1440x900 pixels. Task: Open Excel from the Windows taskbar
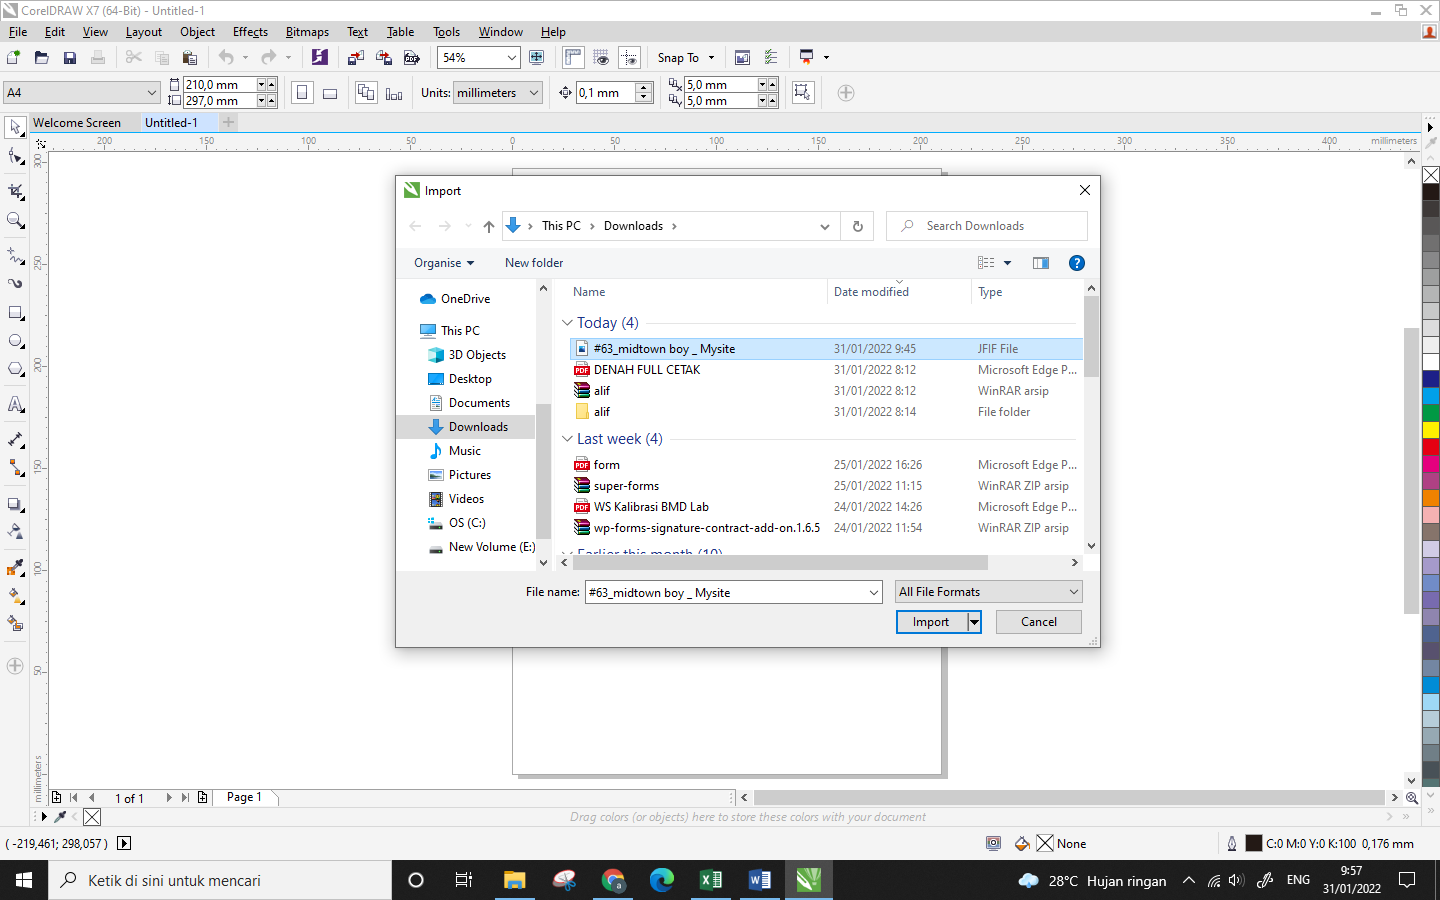(x=710, y=880)
